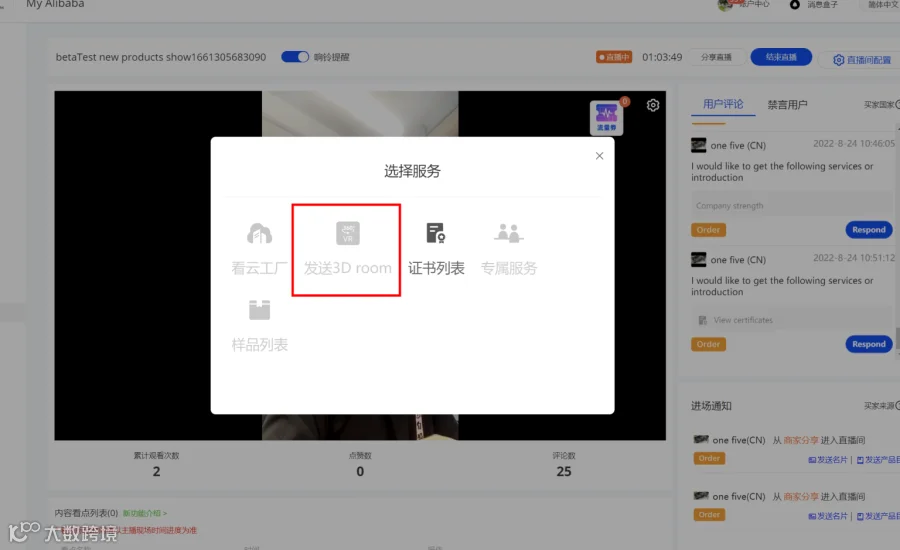Respond to the Company strength request
The image size is (900, 550).
(x=868, y=230)
